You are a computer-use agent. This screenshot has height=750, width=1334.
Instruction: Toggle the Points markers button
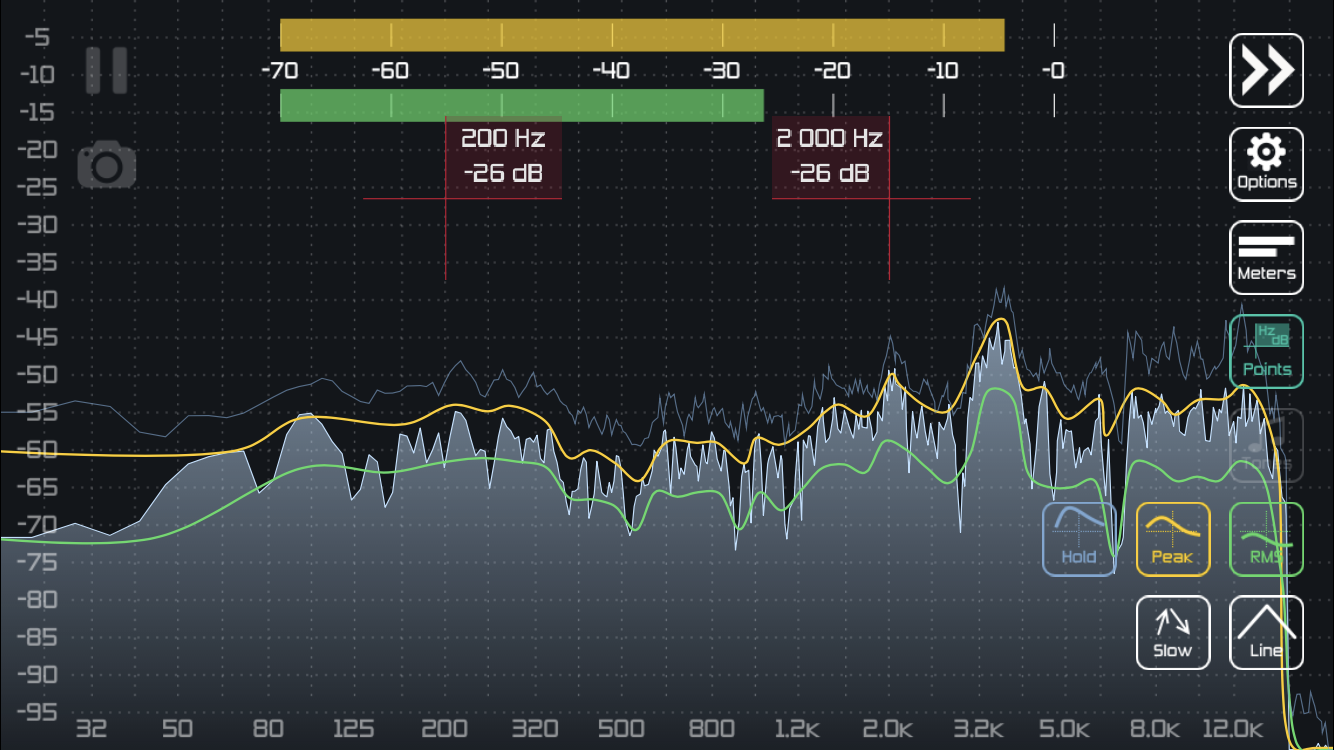click(x=1266, y=351)
